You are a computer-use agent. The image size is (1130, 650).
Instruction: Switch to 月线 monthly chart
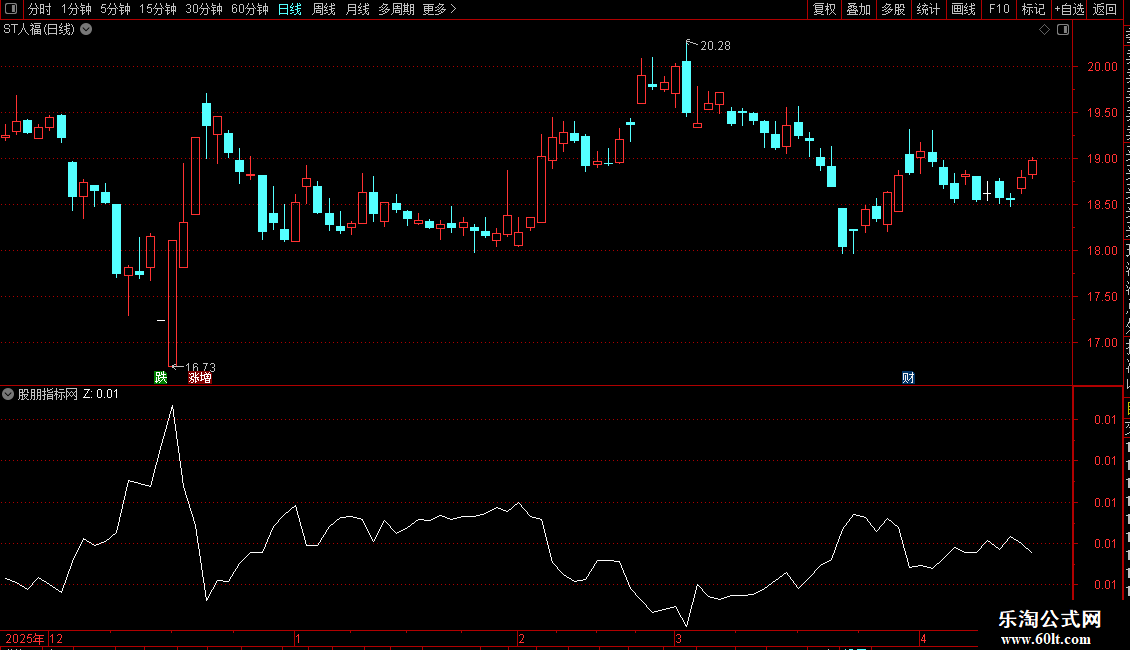357,9
